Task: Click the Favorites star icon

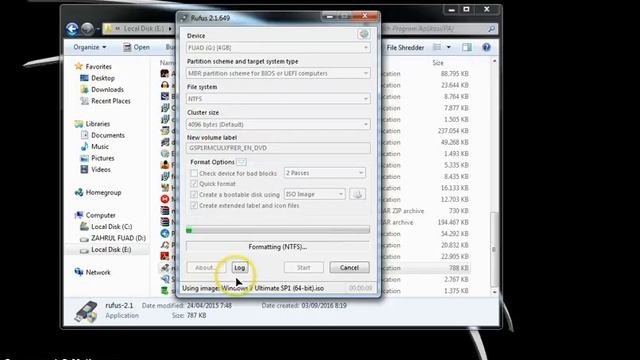Action: click(79, 66)
